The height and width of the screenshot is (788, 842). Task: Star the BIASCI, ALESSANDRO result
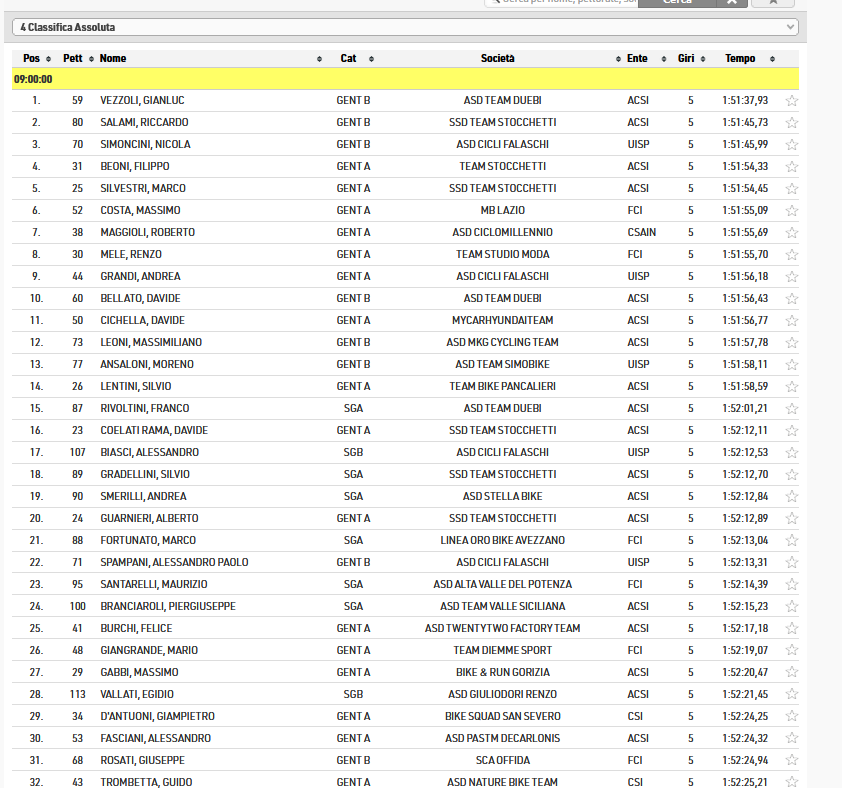[792, 453]
